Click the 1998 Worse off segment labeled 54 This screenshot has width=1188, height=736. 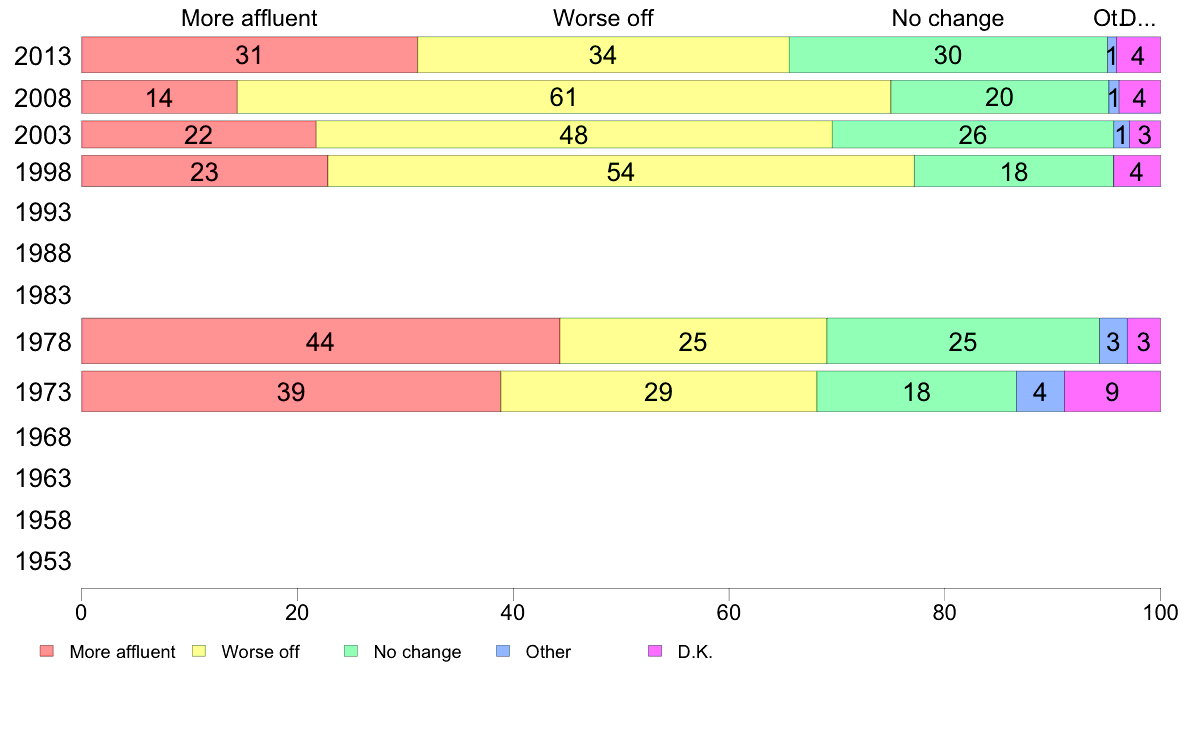pyautogui.click(x=621, y=171)
